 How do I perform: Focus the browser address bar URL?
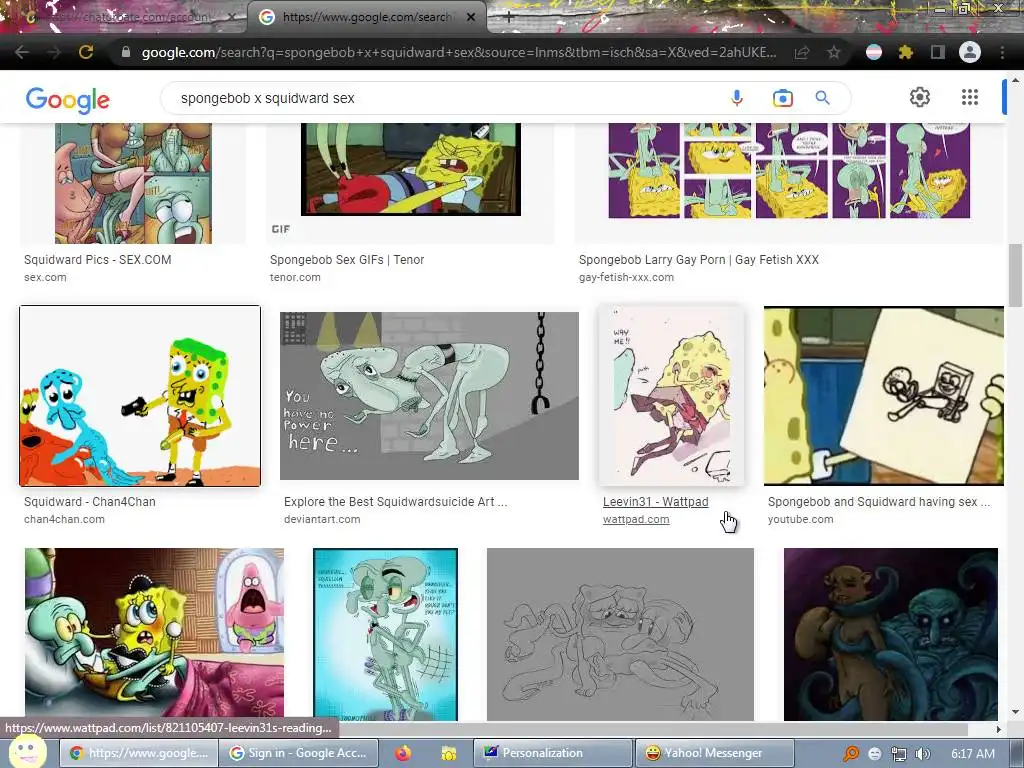tap(458, 52)
